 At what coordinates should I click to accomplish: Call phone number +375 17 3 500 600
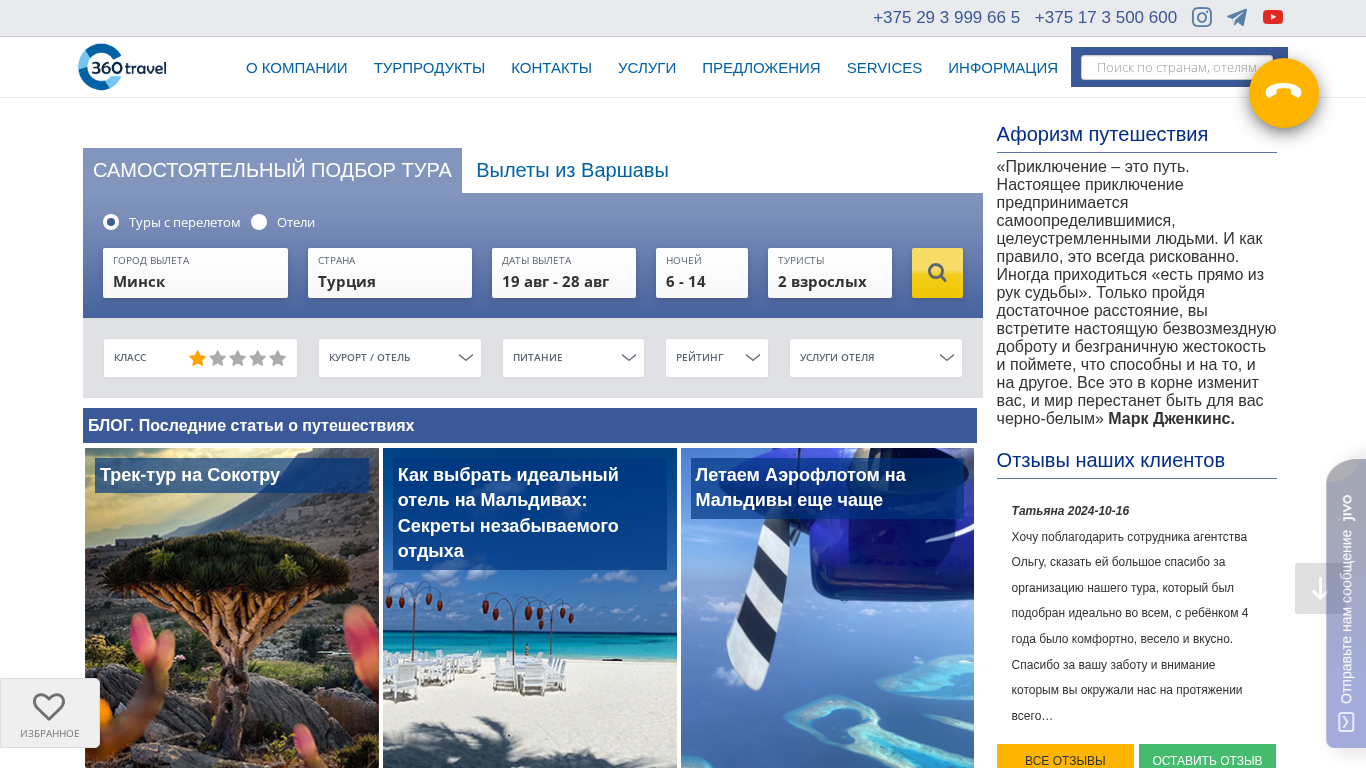(x=1105, y=17)
